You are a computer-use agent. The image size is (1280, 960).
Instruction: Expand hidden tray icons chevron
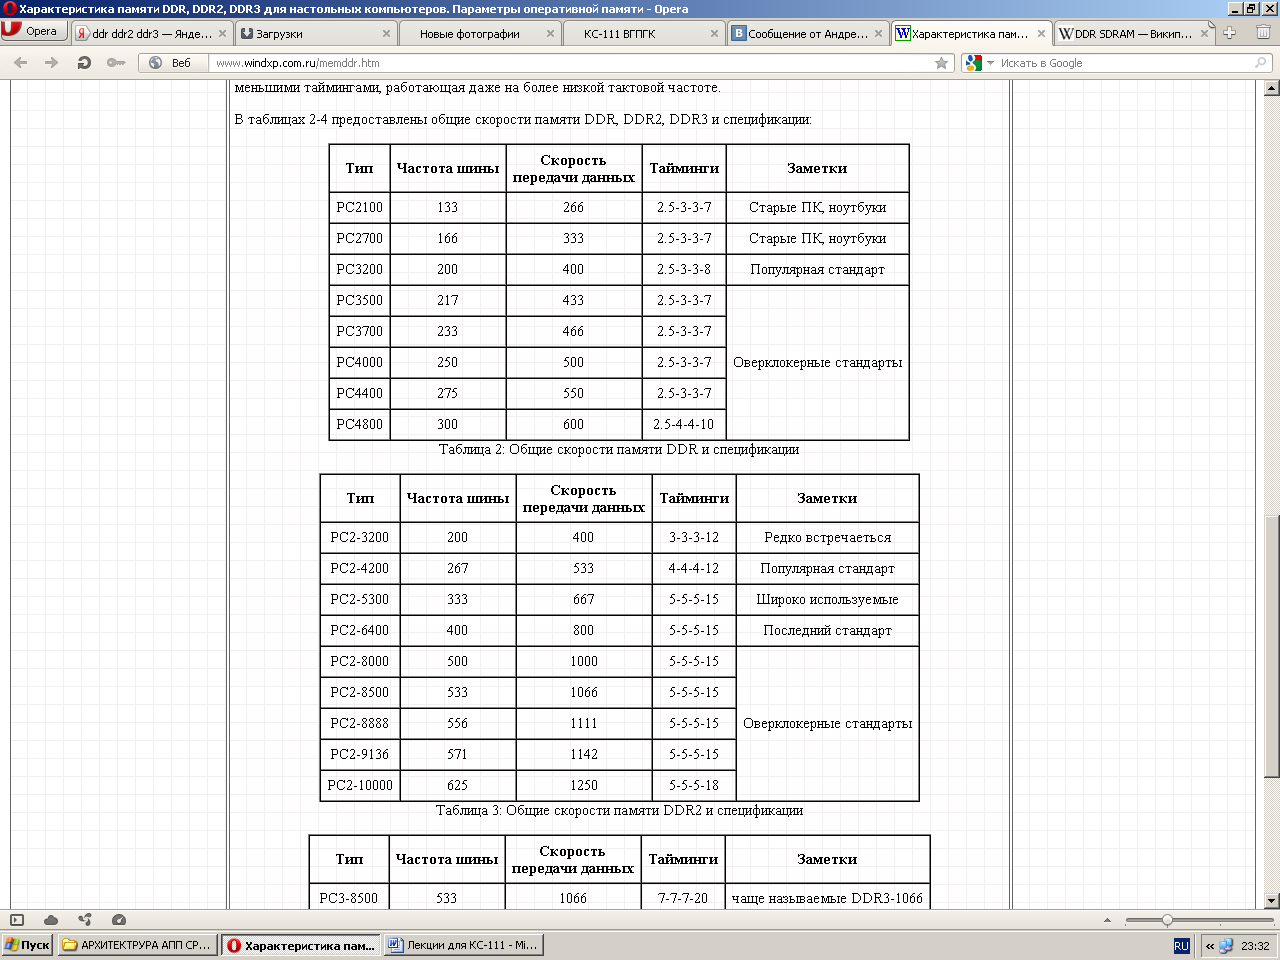1210,946
